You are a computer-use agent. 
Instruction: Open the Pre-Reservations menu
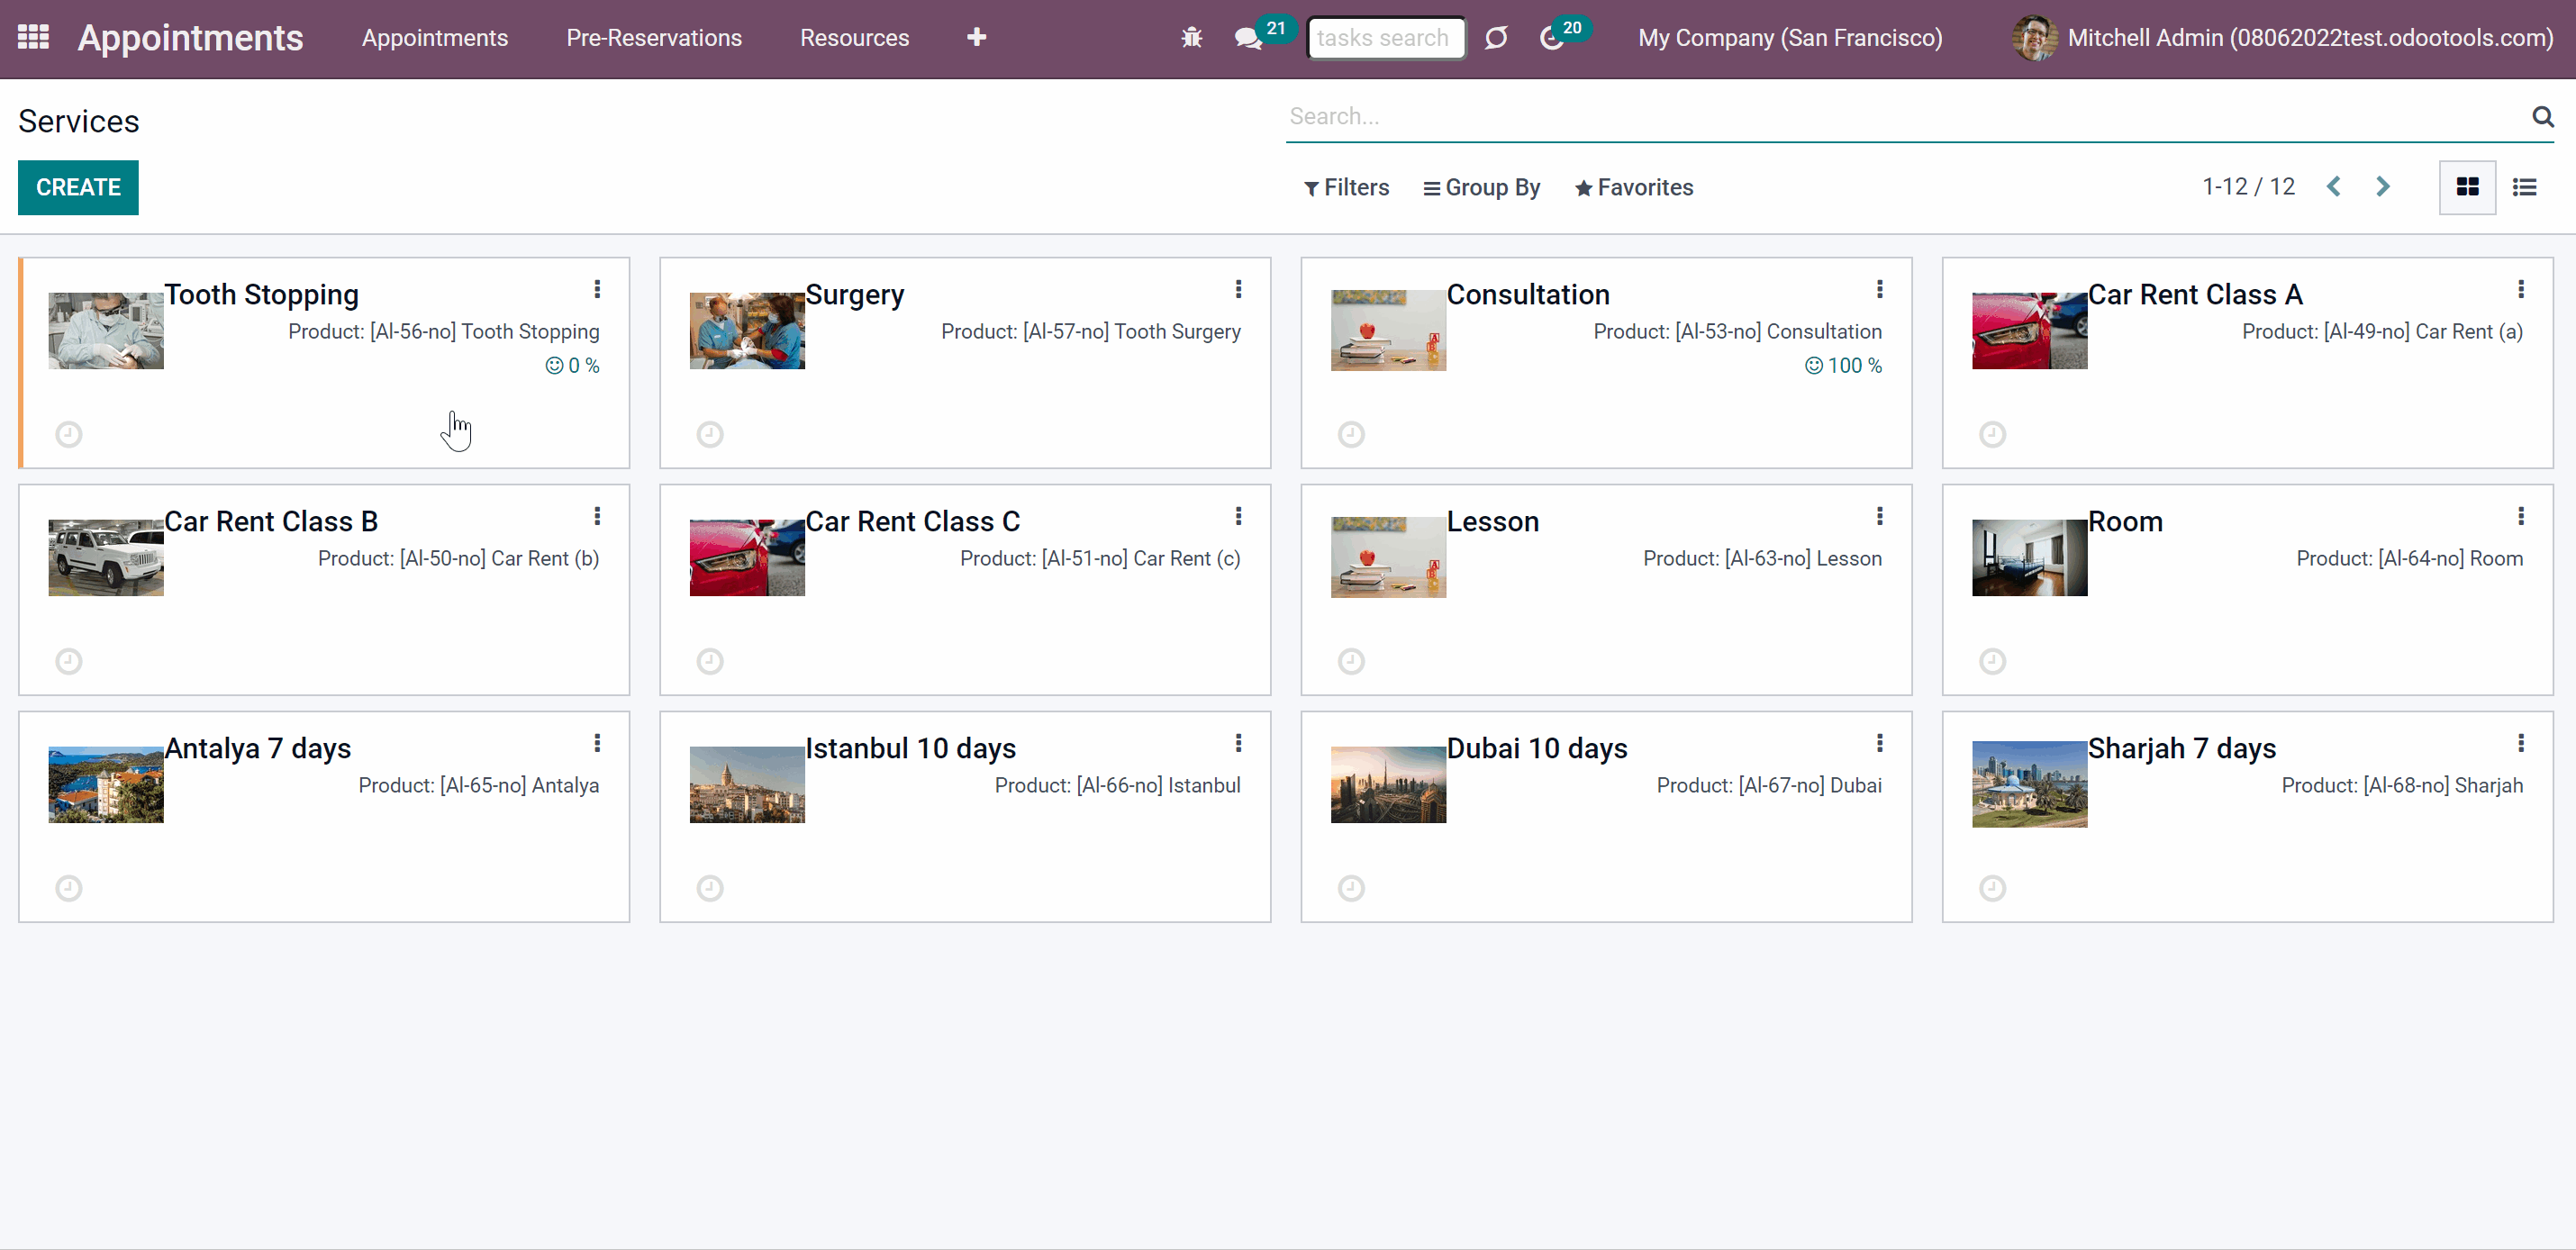(x=654, y=38)
